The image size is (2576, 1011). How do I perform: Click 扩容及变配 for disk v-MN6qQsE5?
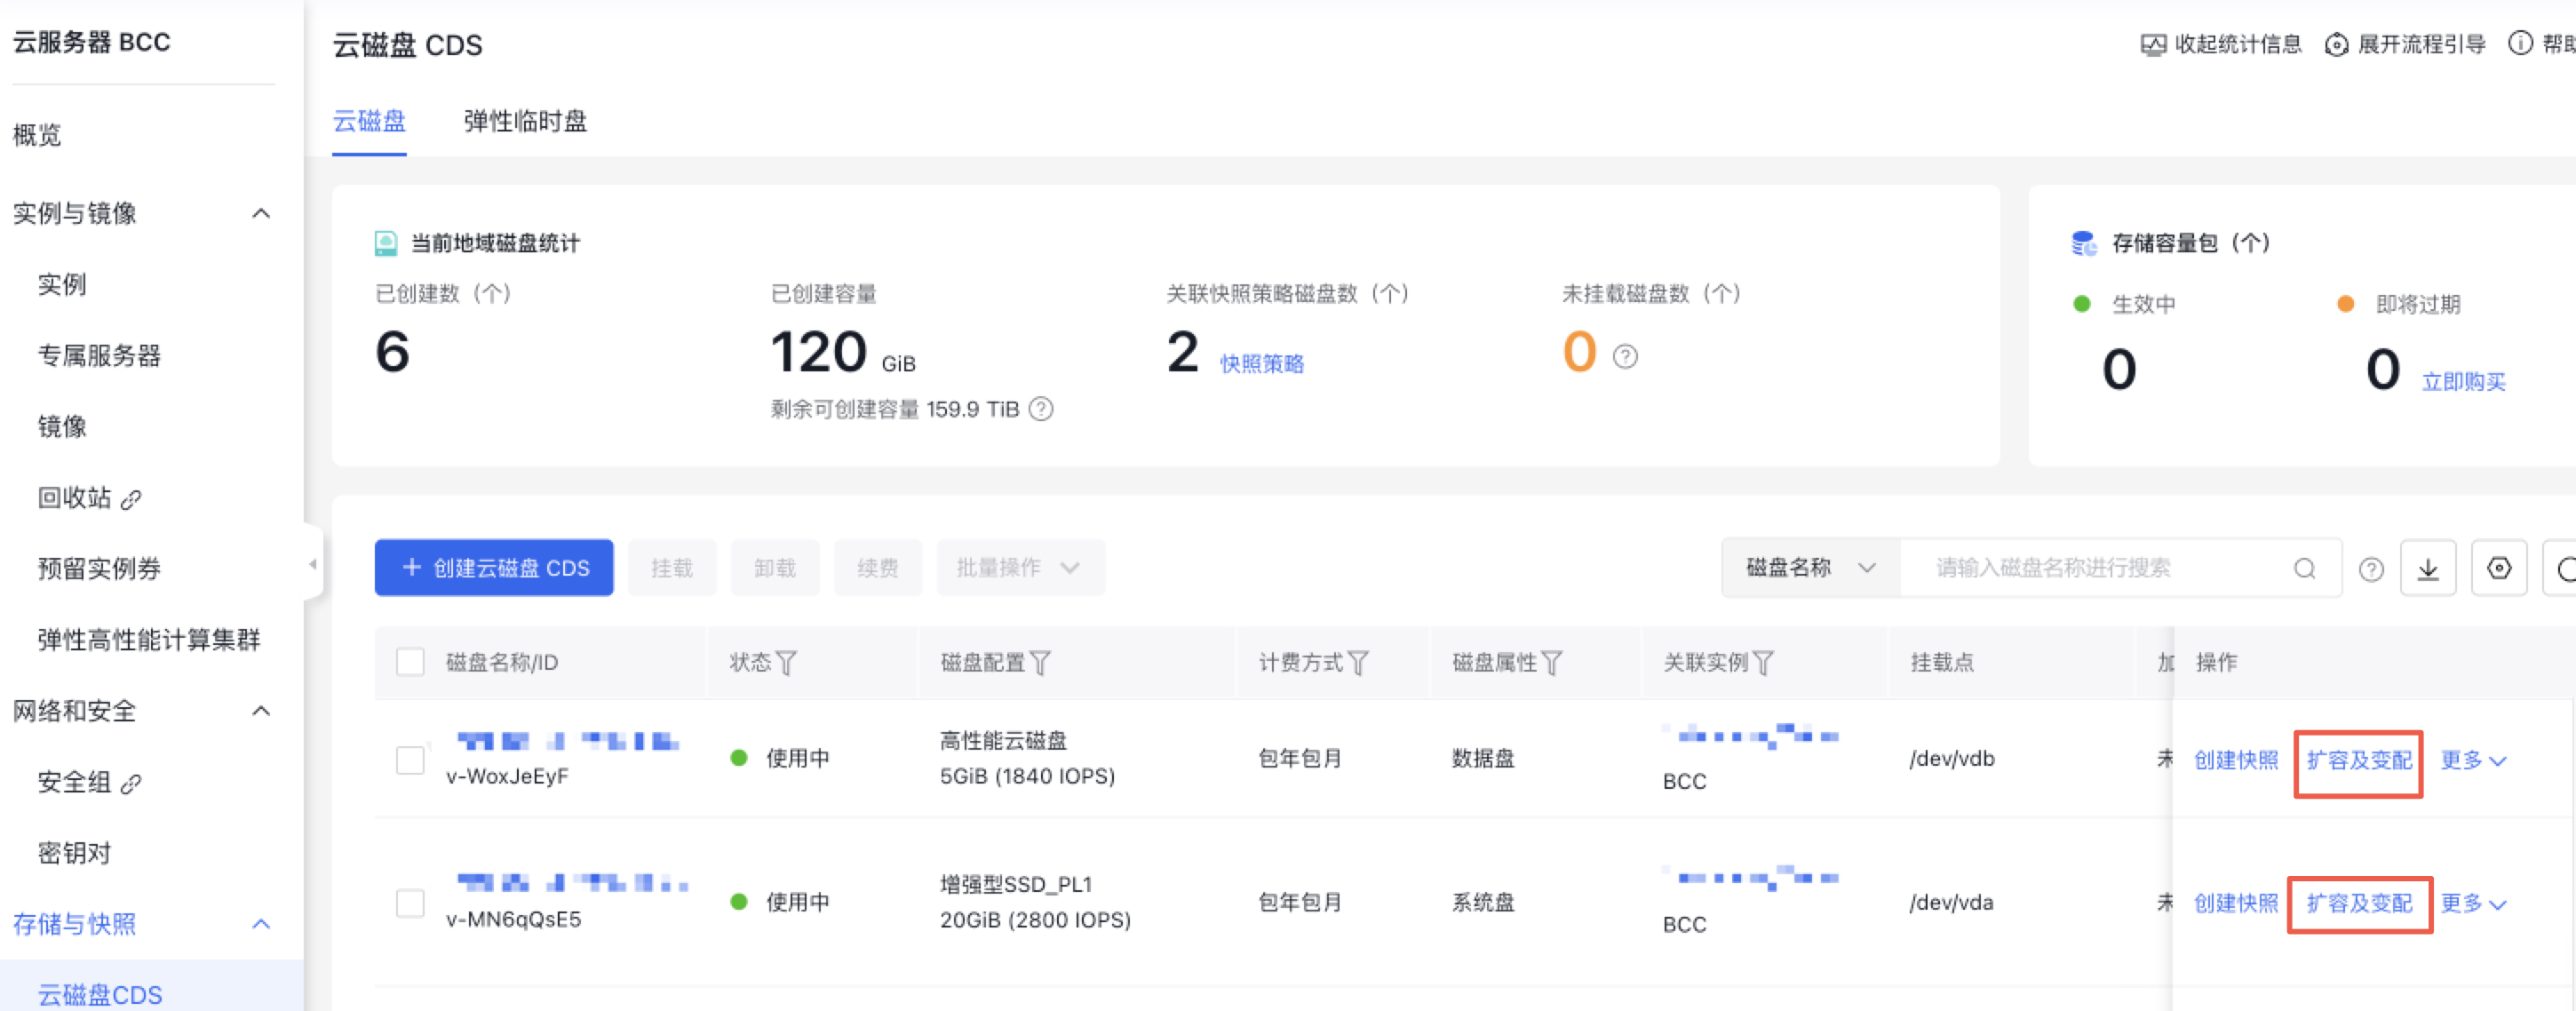[x=2359, y=904]
